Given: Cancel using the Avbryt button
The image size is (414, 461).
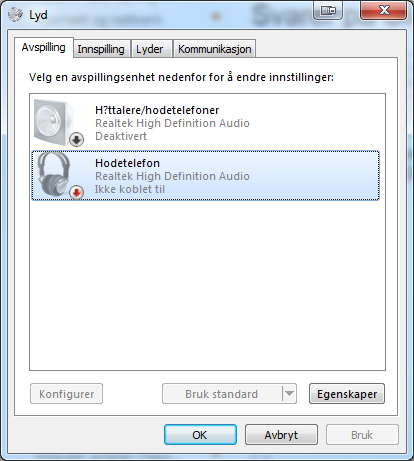Looking at the screenshot, I should pos(281,435).
